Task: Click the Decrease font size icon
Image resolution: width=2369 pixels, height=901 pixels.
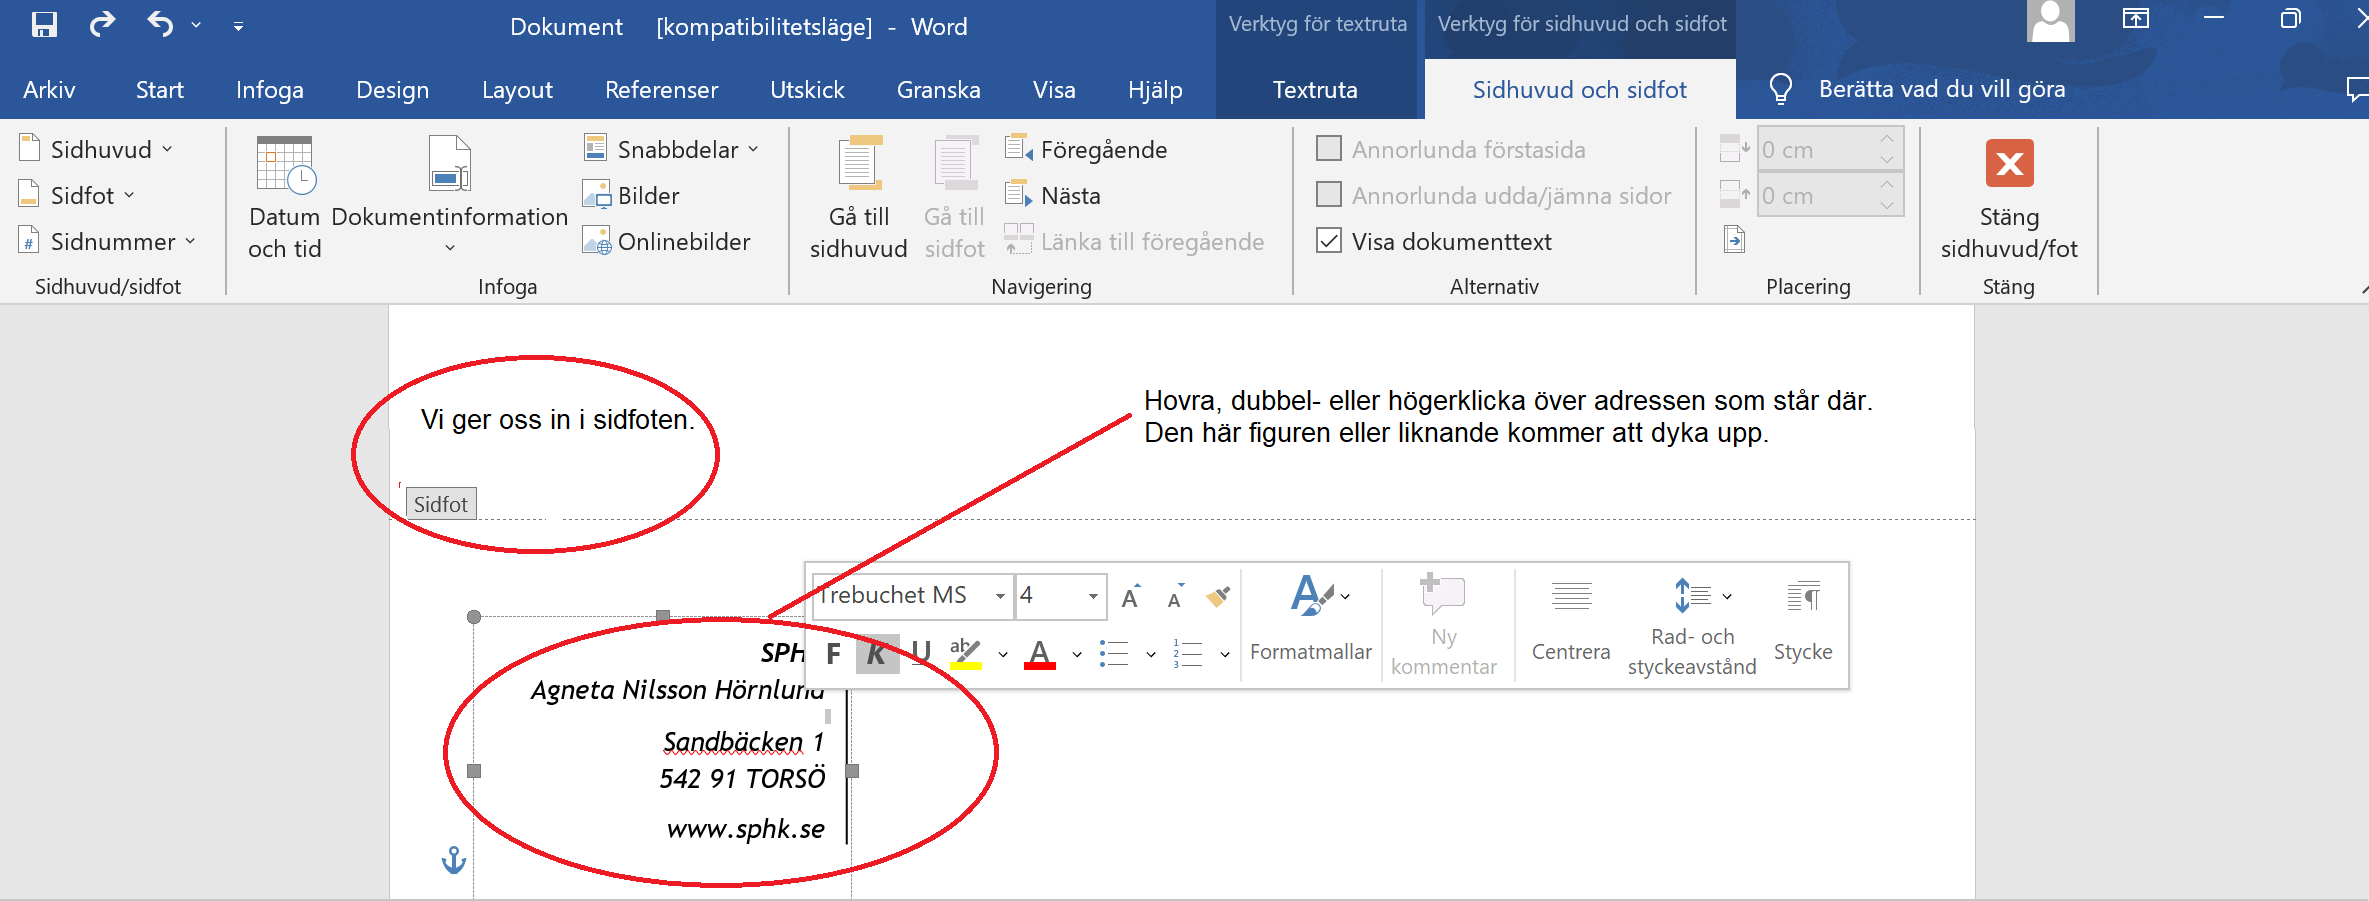Action: click(x=1175, y=596)
